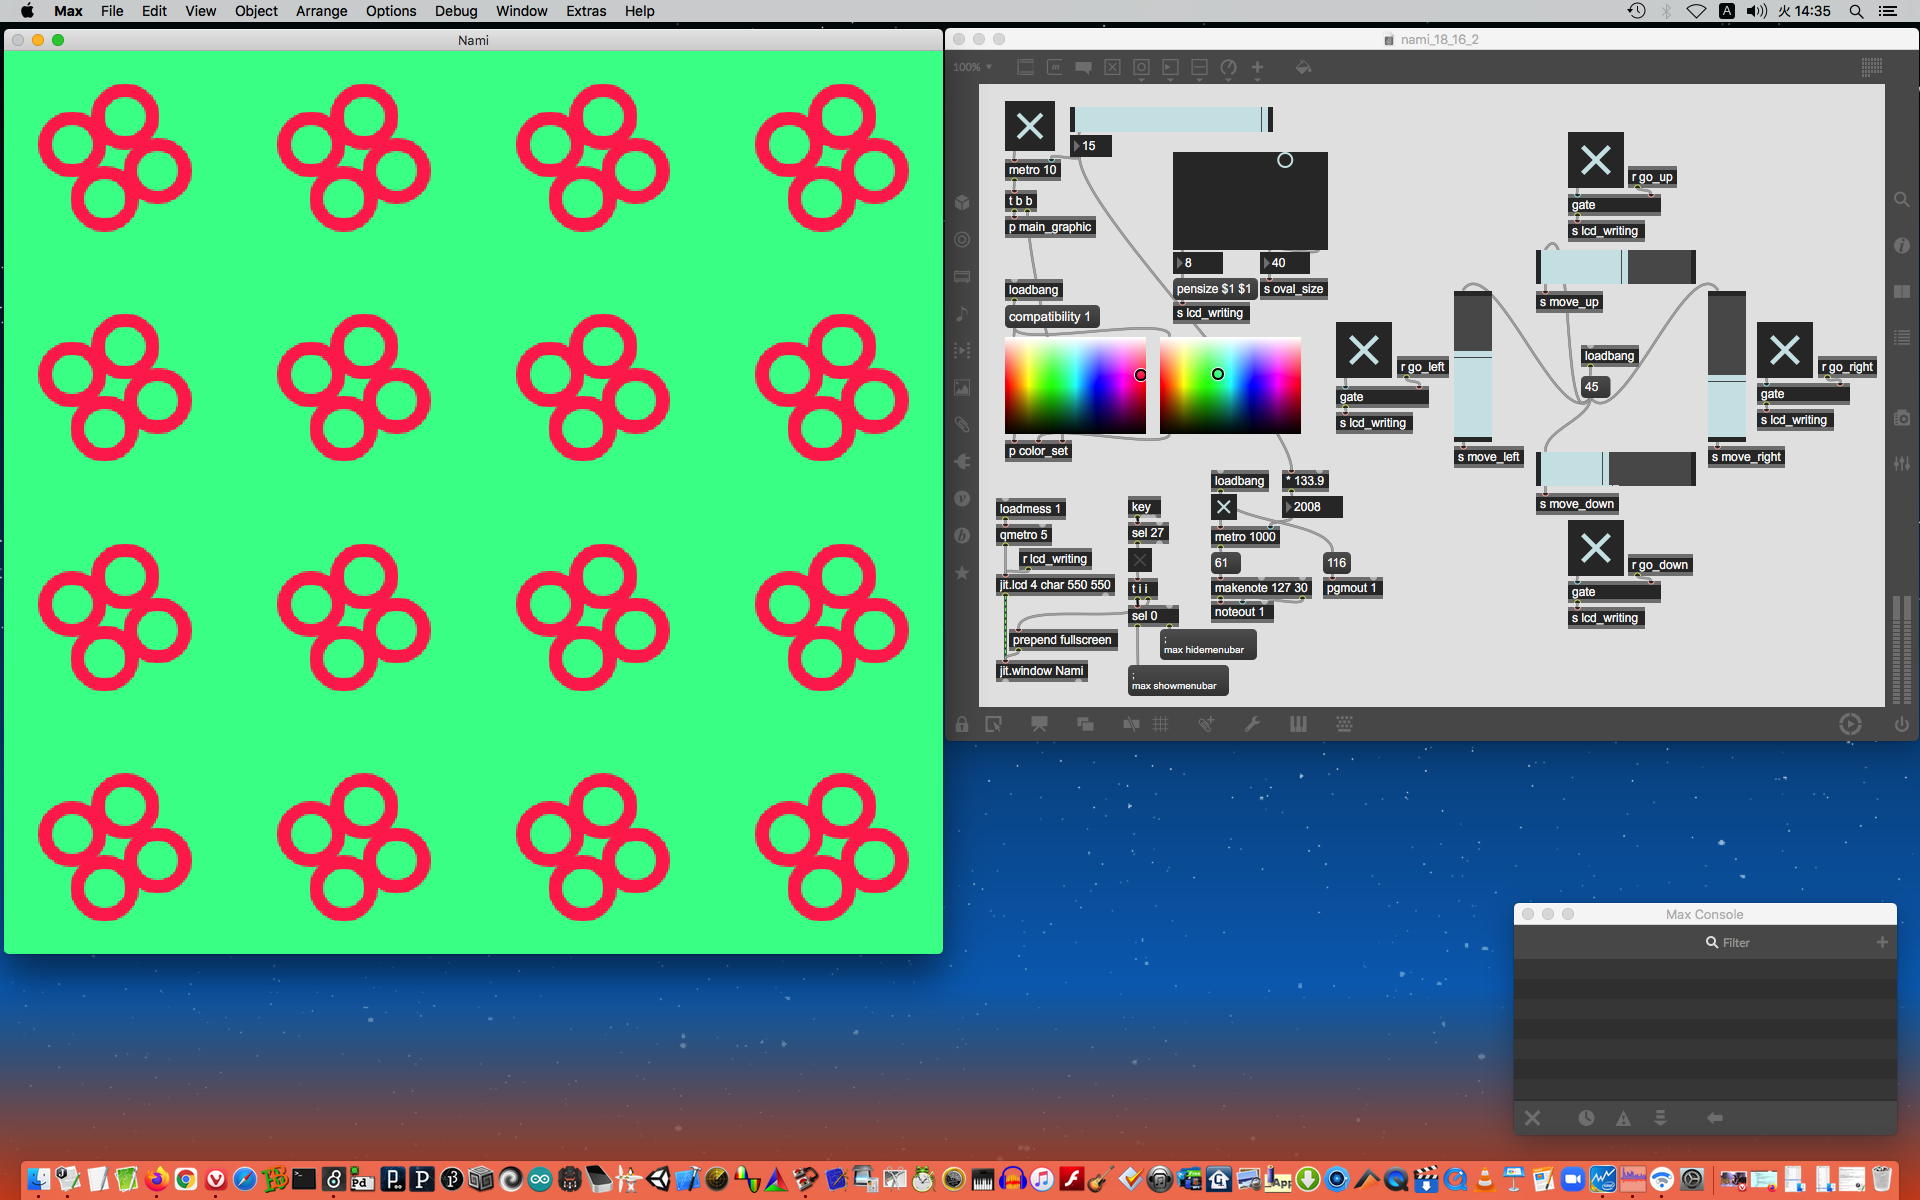This screenshot has height=1200, width=1920.
Task: Open the Extras menu
Action: (585, 11)
